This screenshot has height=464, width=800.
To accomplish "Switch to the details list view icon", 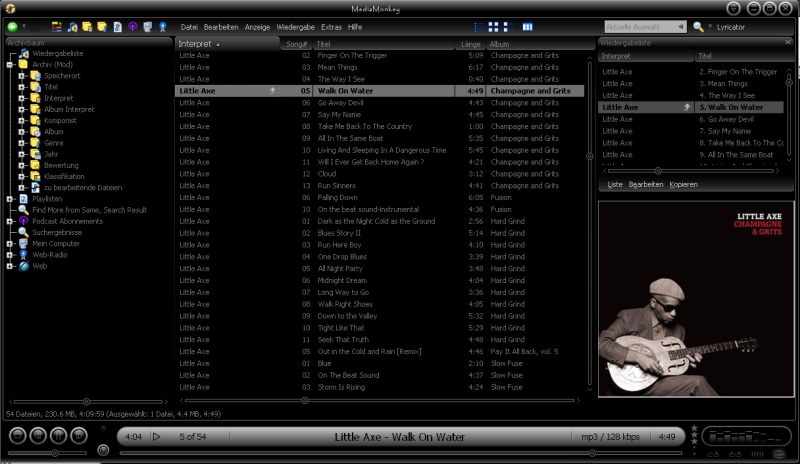I will (479, 27).
